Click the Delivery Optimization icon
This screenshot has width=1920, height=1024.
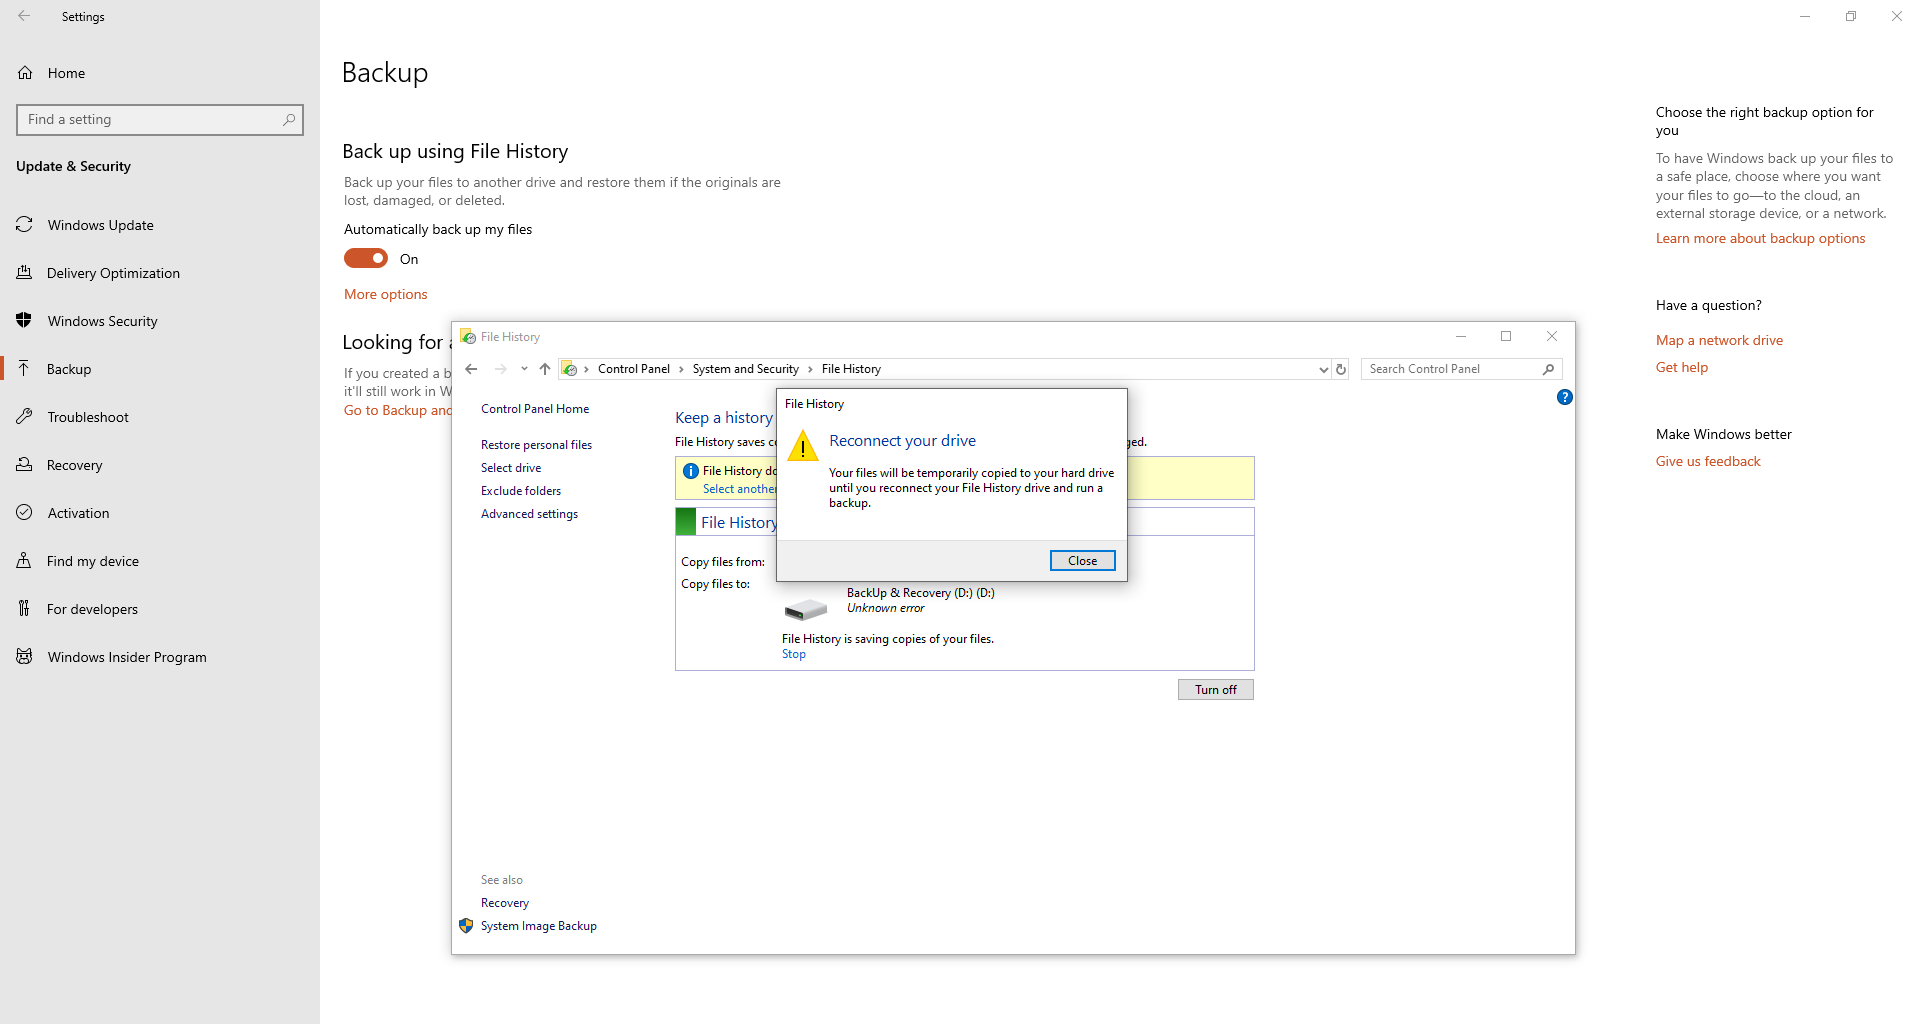click(x=25, y=273)
